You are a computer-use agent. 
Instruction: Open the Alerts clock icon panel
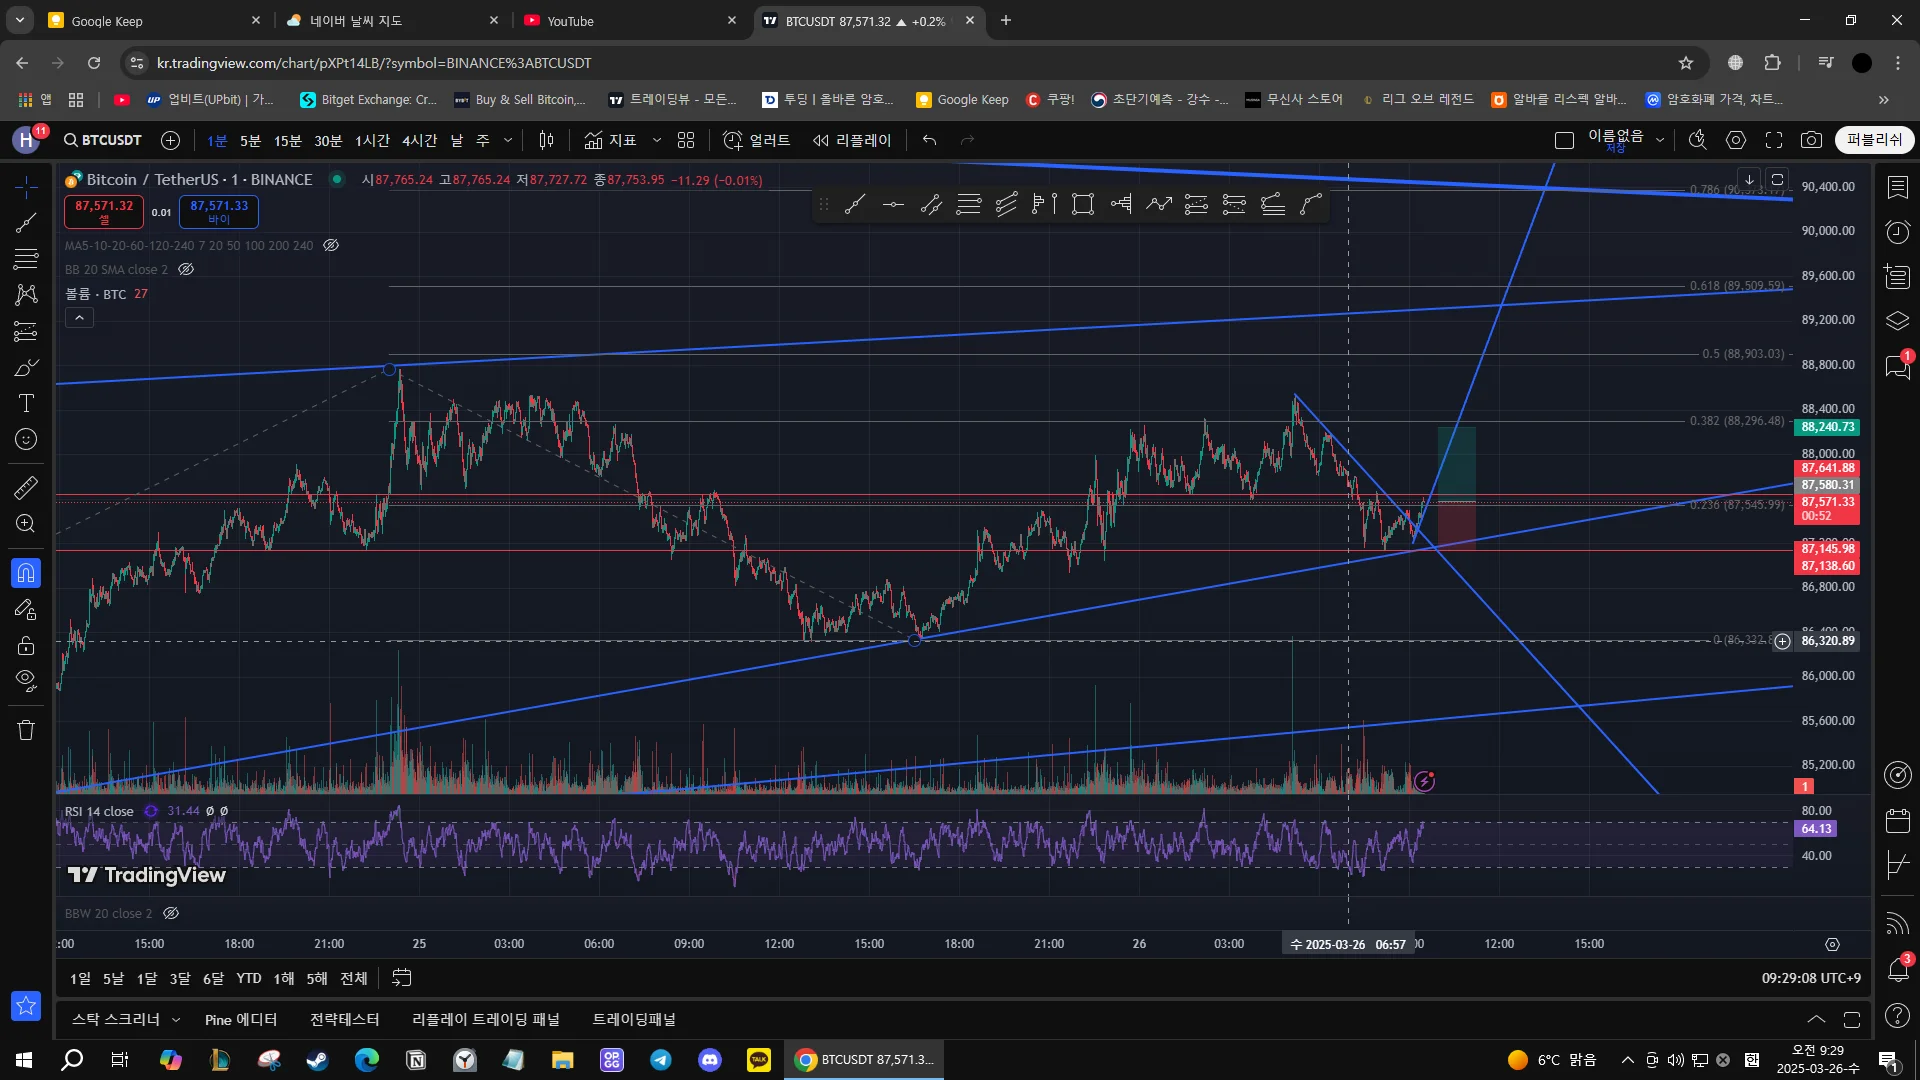(1897, 232)
